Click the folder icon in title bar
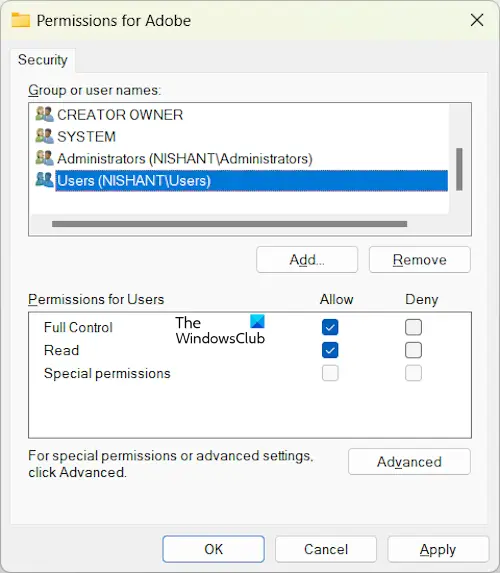 (20, 20)
